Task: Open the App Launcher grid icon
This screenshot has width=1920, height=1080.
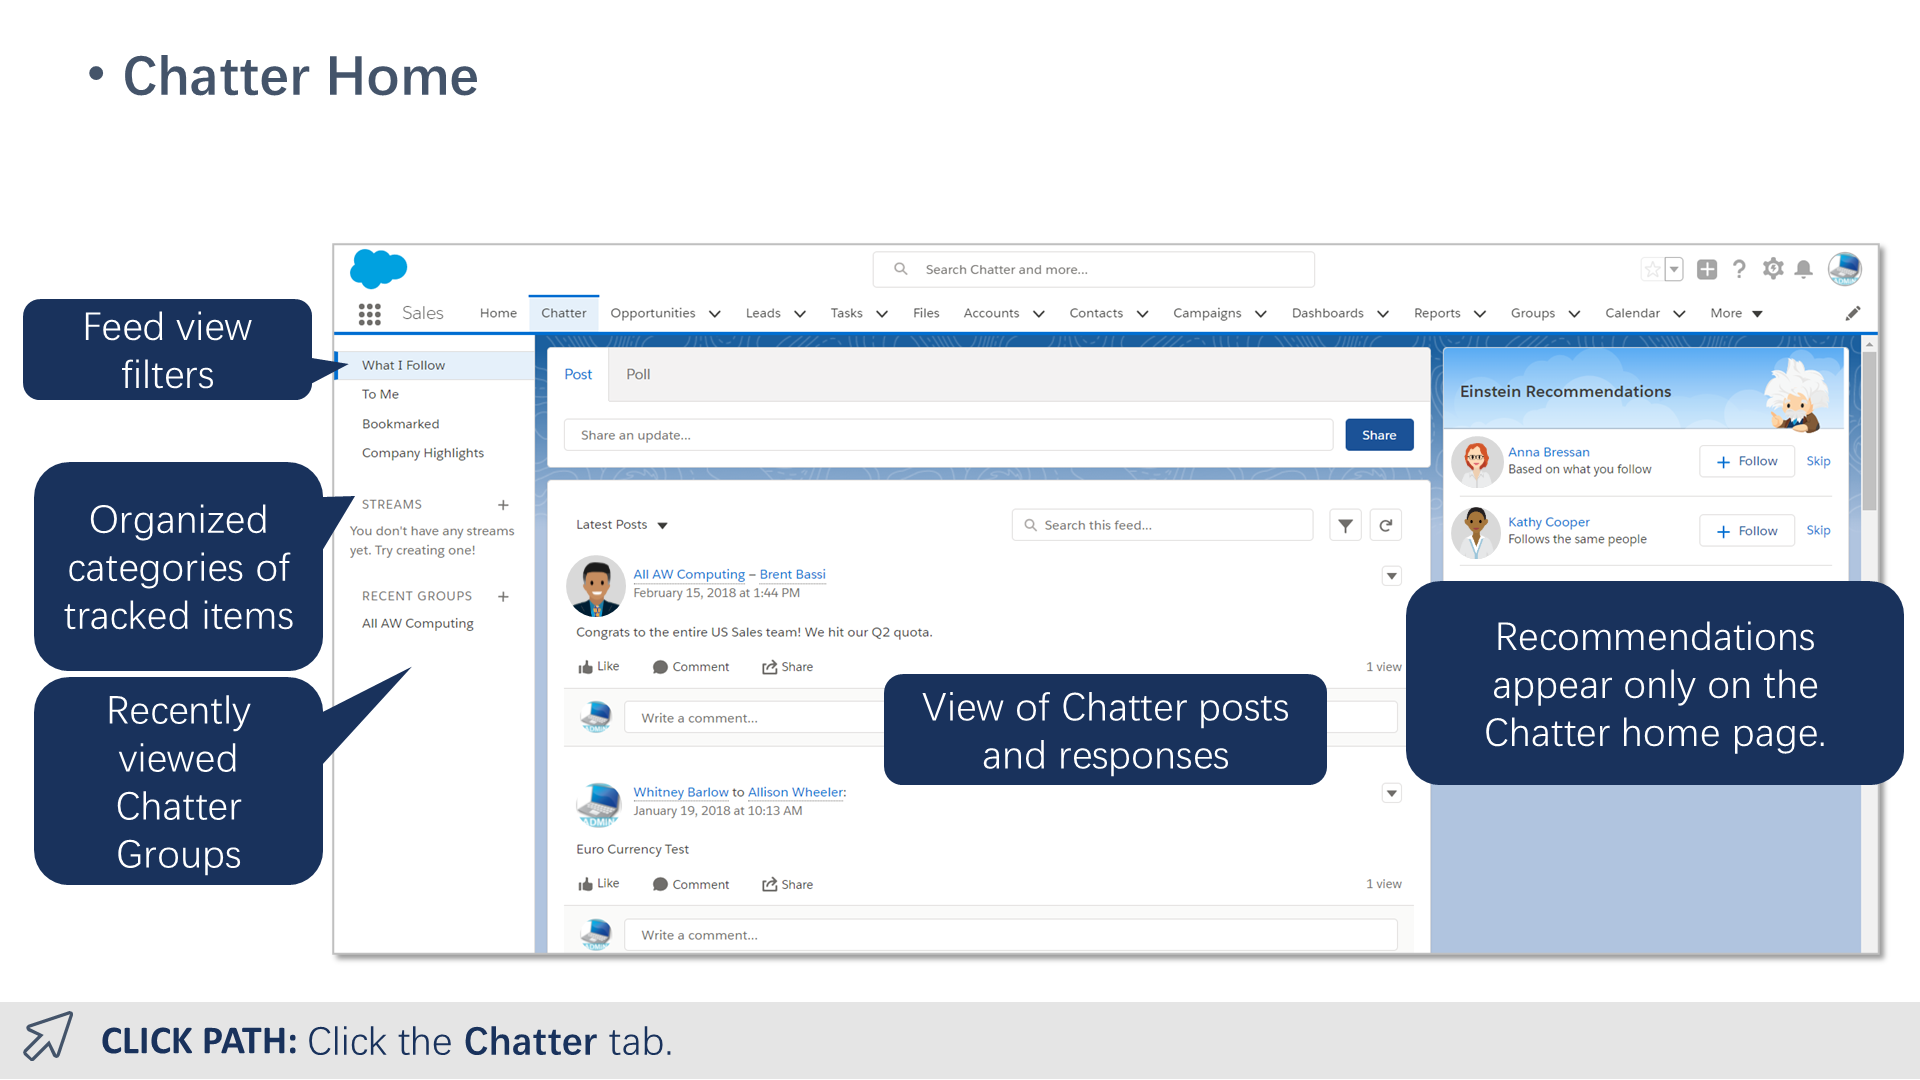Action: tap(370, 314)
